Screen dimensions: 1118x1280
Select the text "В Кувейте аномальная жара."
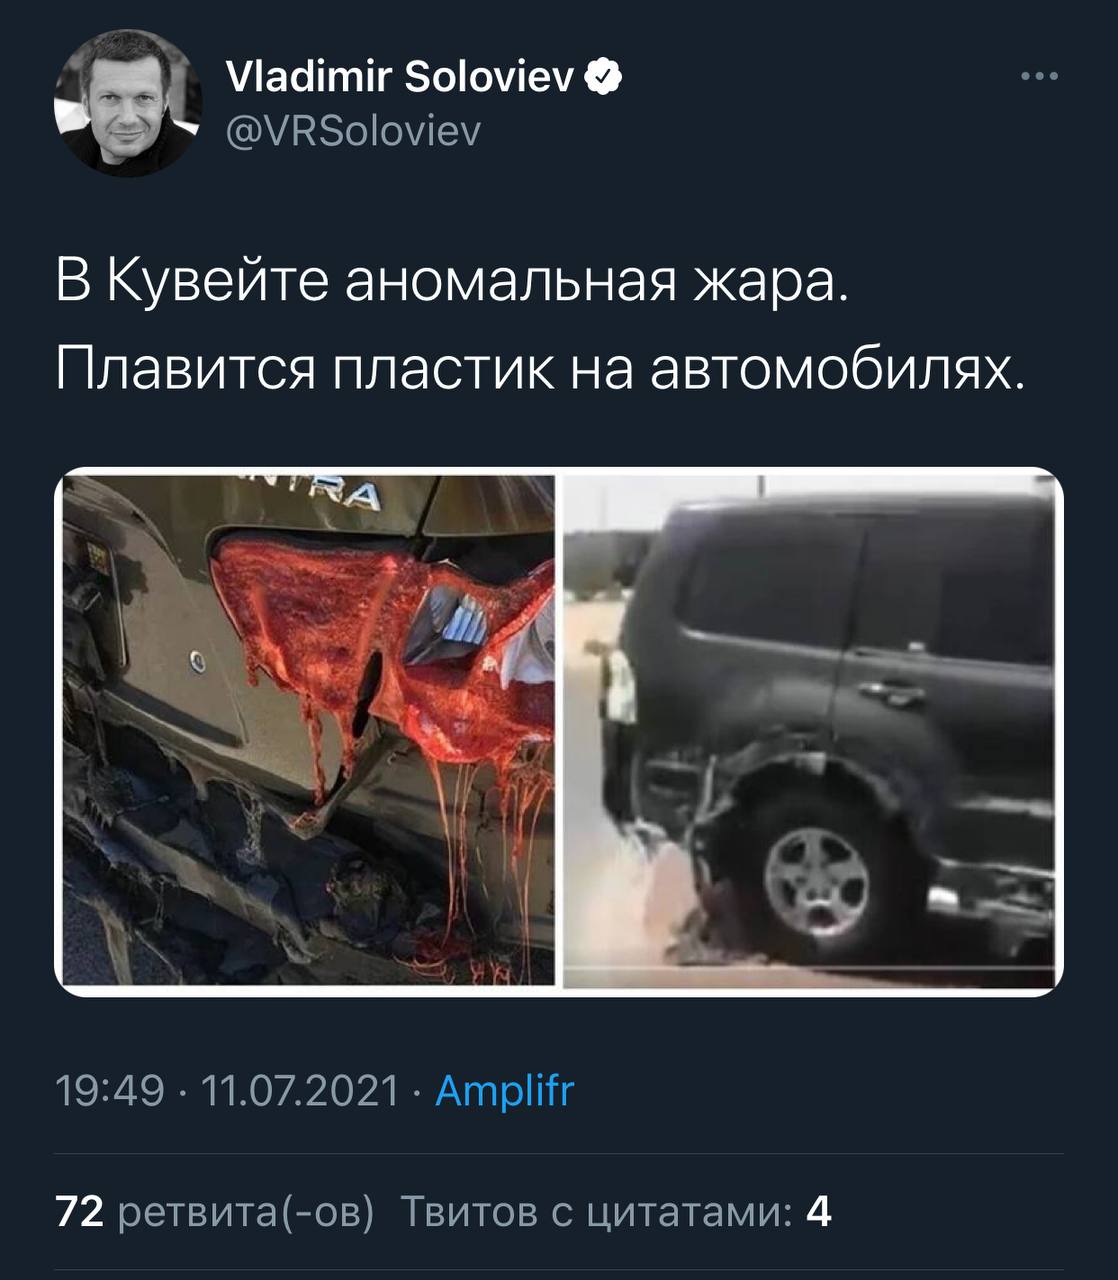tap(452, 281)
